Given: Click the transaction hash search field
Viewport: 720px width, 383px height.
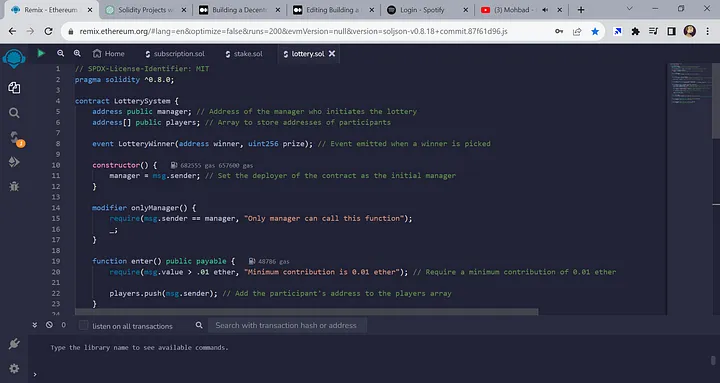Looking at the screenshot, I should point(287,325).
